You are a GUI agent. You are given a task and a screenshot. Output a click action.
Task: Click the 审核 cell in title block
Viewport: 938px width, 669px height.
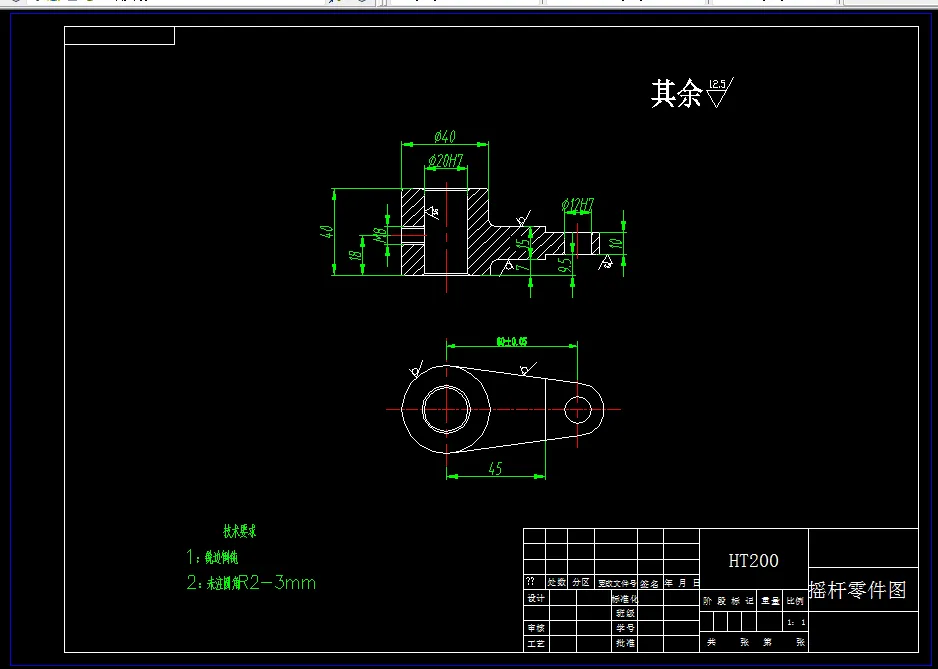click(x=536, y=628)
